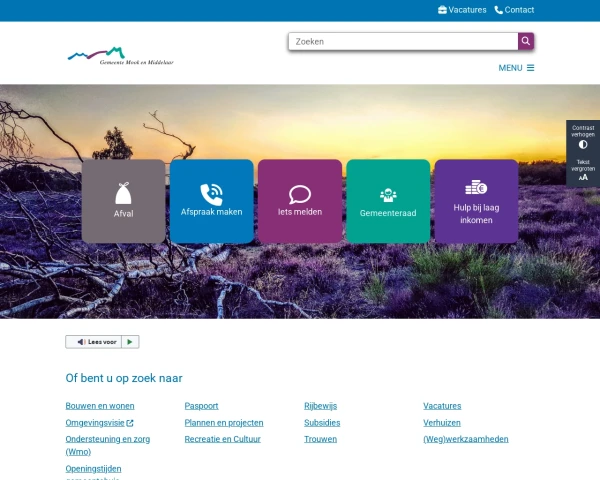Go to the Rijbewijs page link
The width and height of the screenshot is (600, 480).
point(321,406)
